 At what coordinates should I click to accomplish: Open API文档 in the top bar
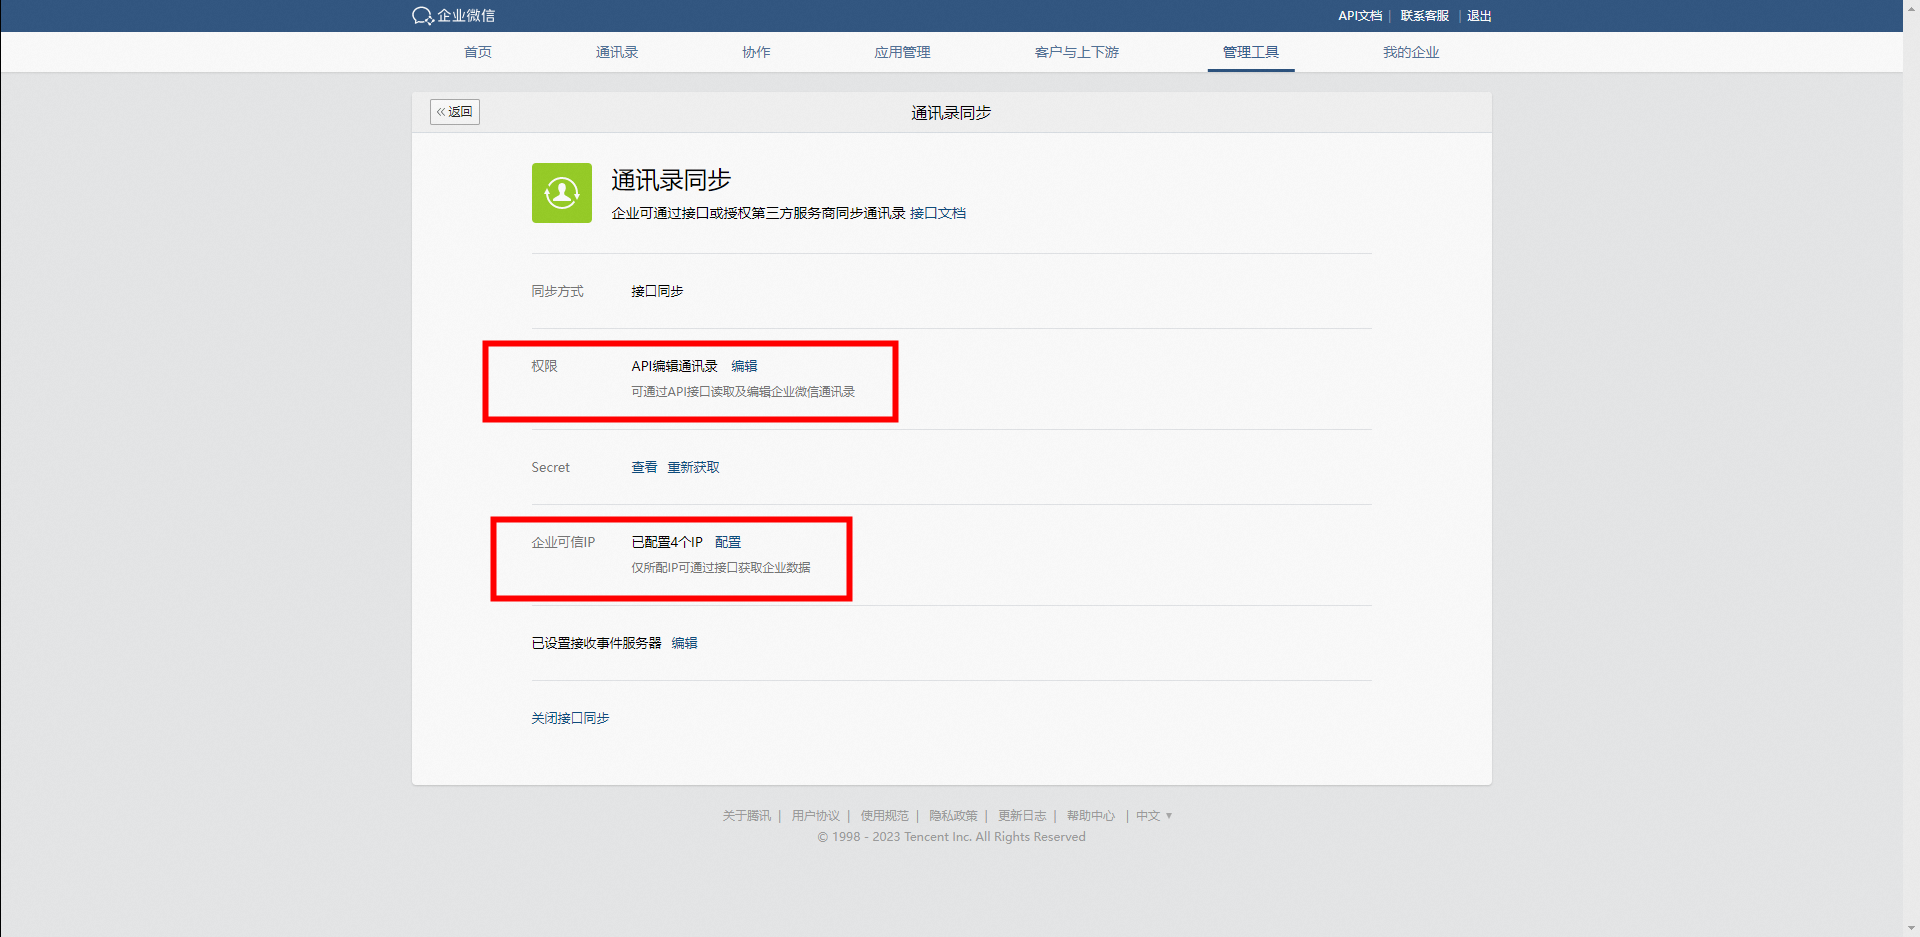tap(1359, 16)
